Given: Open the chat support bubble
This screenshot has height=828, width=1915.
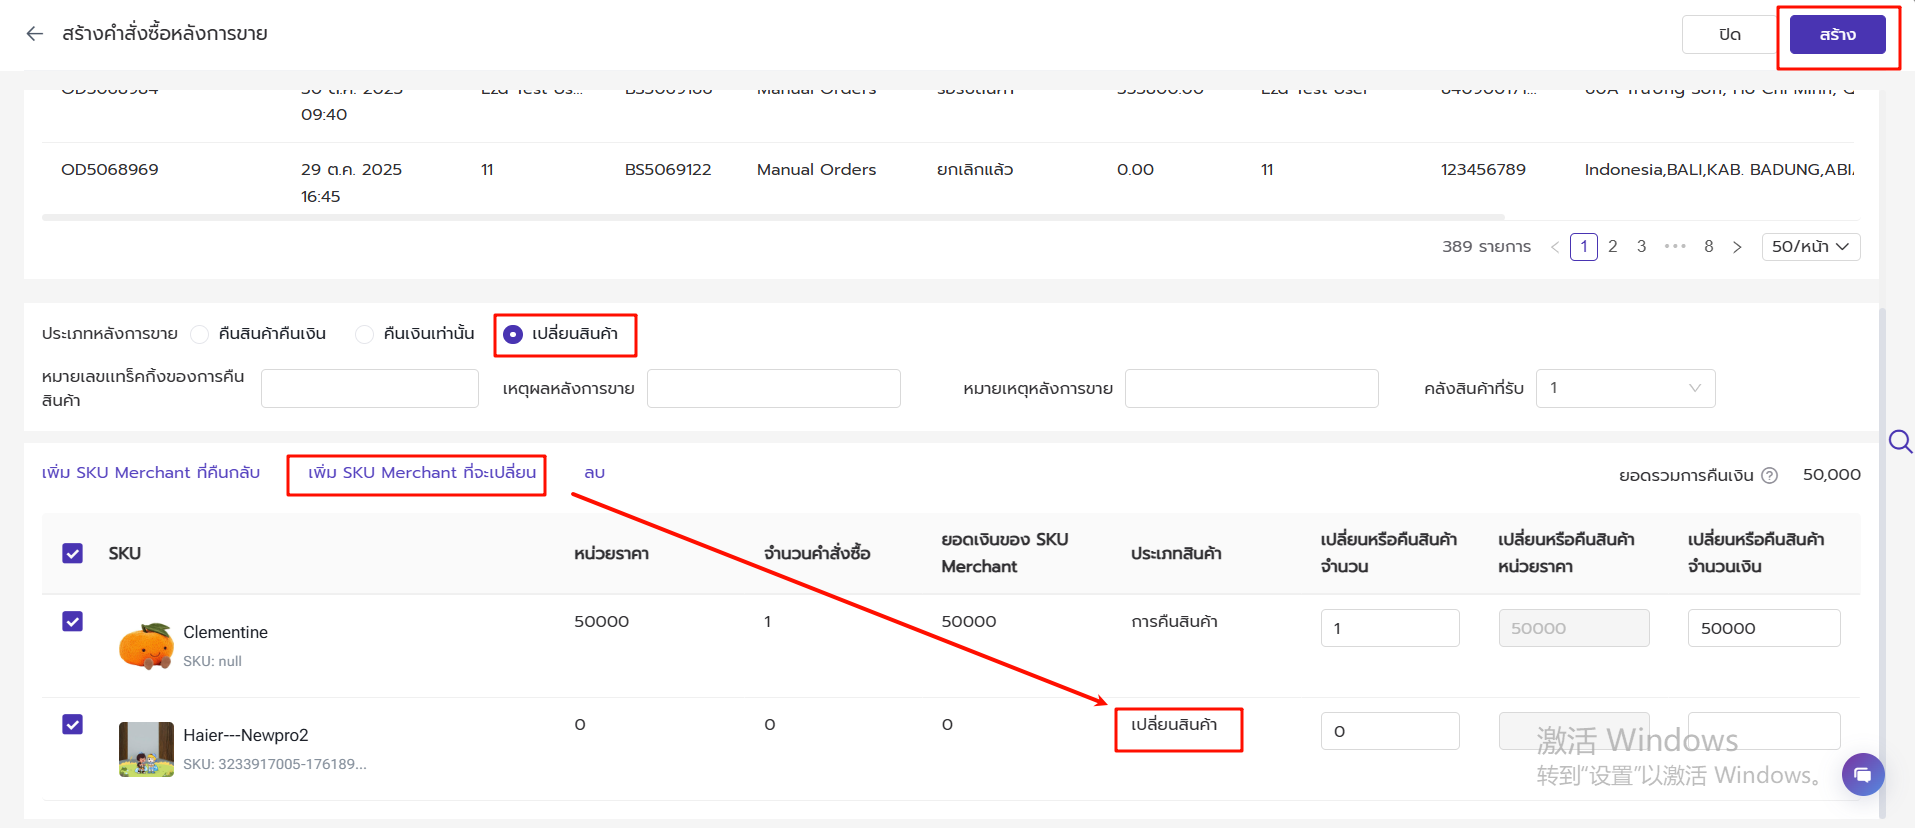Looking at the screenshot, I should [x=1862, y=774].
